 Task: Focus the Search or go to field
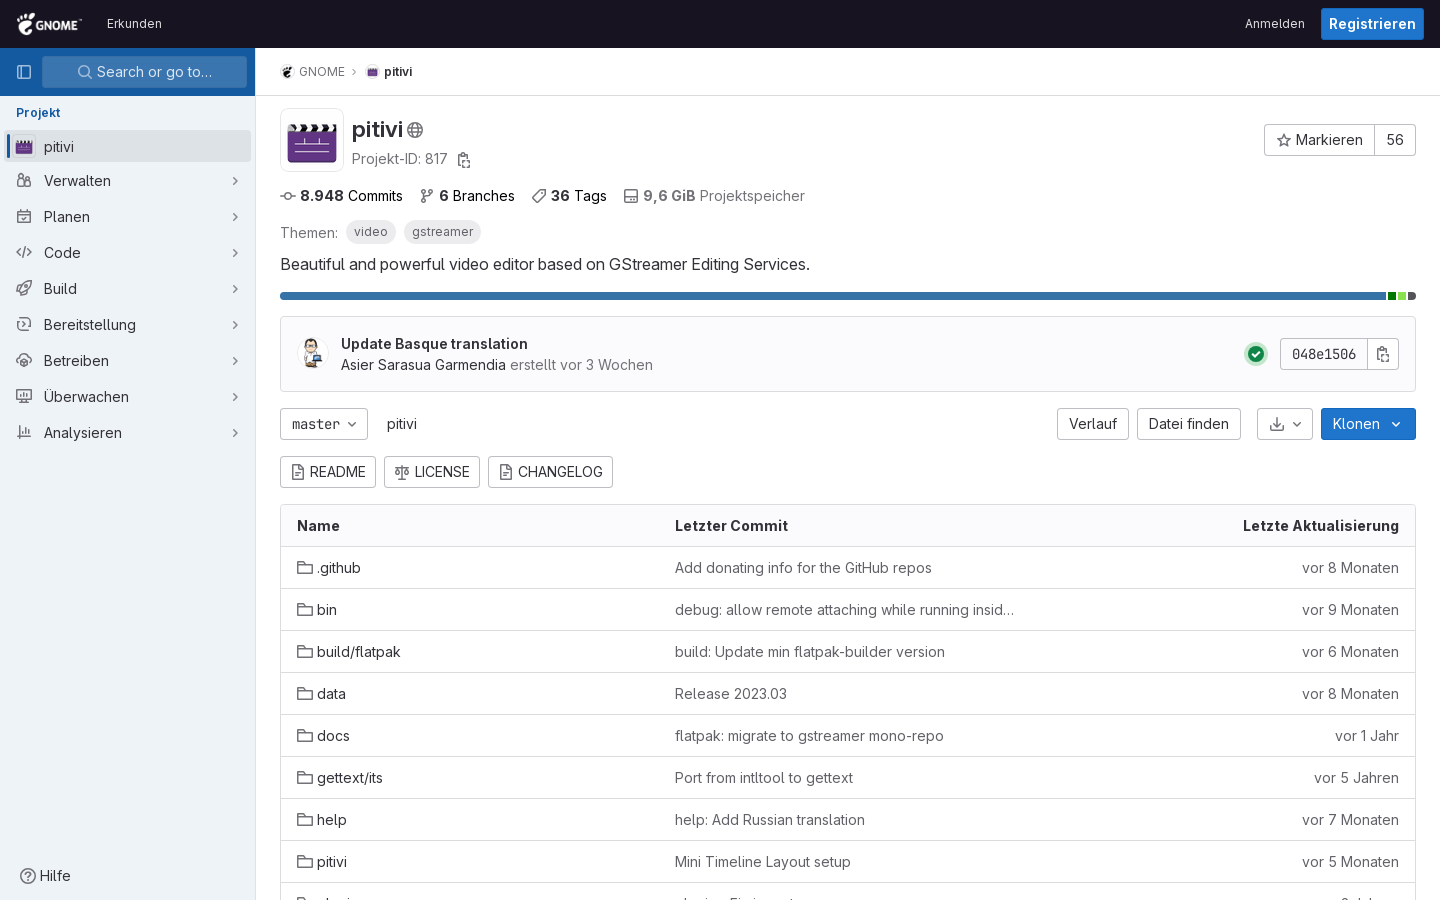[144, 72]
